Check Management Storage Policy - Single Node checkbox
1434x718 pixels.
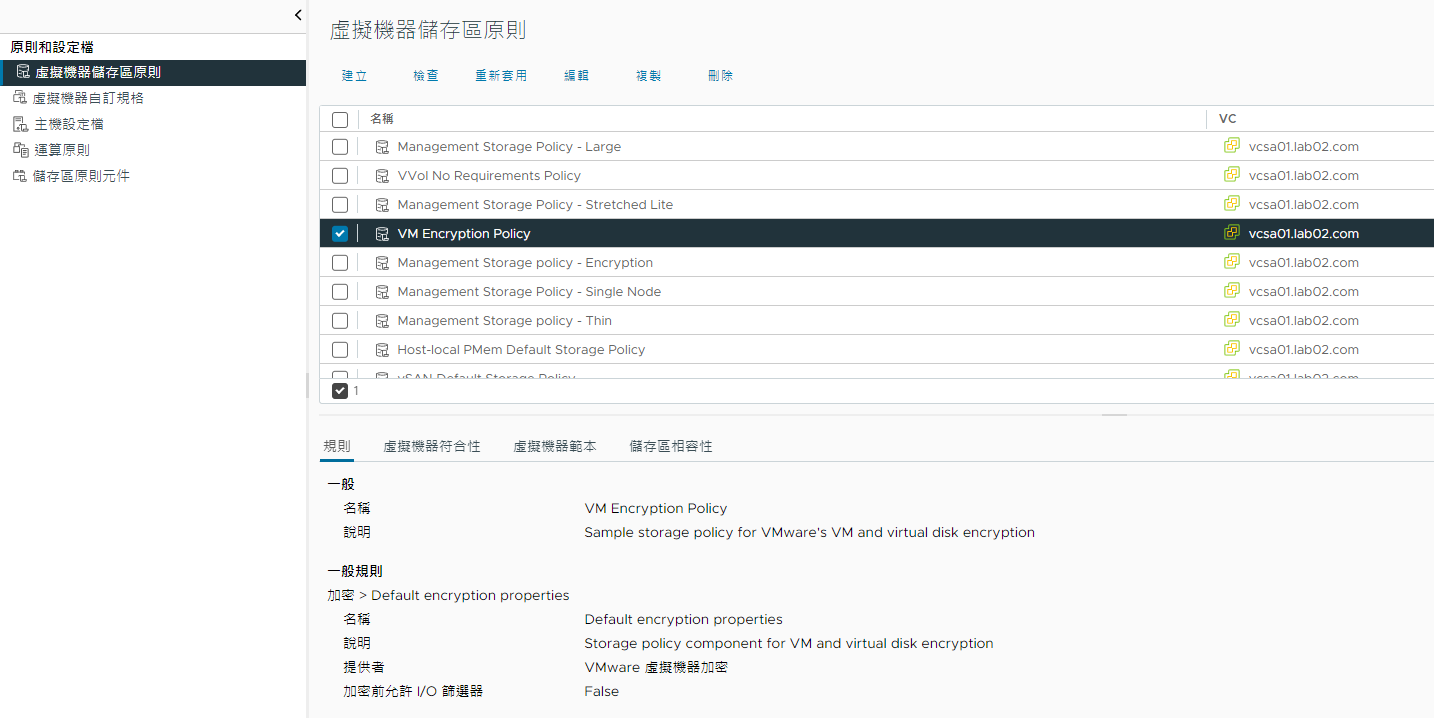coord(340,292)
